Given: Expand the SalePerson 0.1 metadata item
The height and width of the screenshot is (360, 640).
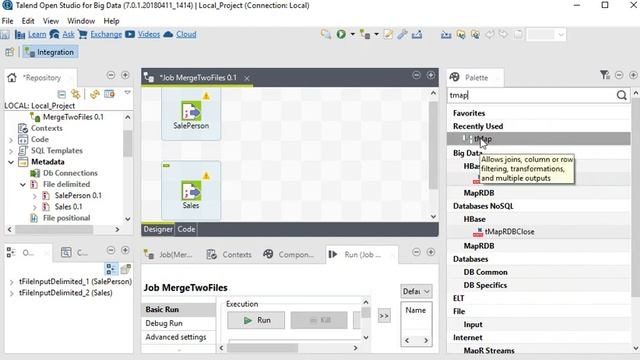Looking at the screenshot, I should pos(35,196).
